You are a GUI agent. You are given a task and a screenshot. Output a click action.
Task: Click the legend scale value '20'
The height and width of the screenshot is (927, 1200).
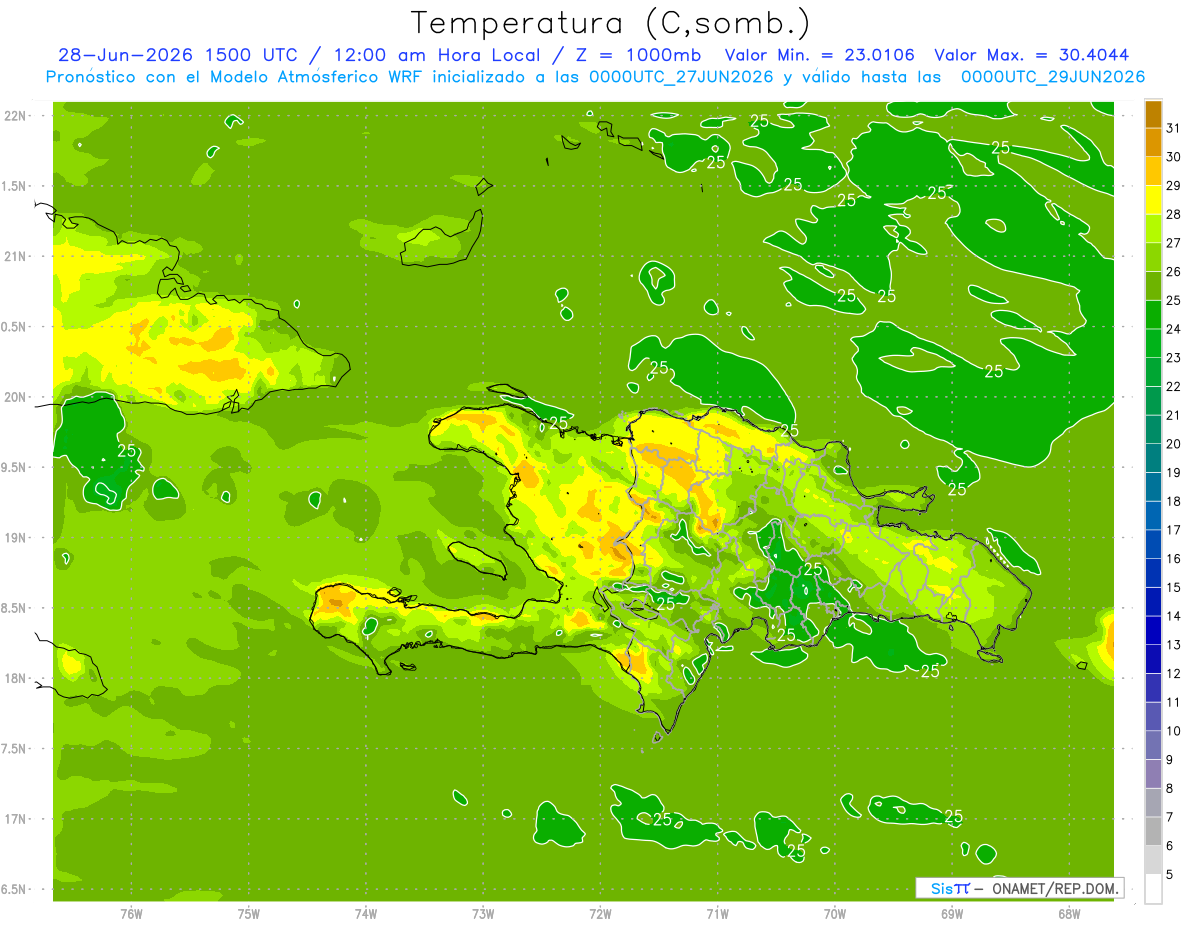click(x=1173, y=444)
